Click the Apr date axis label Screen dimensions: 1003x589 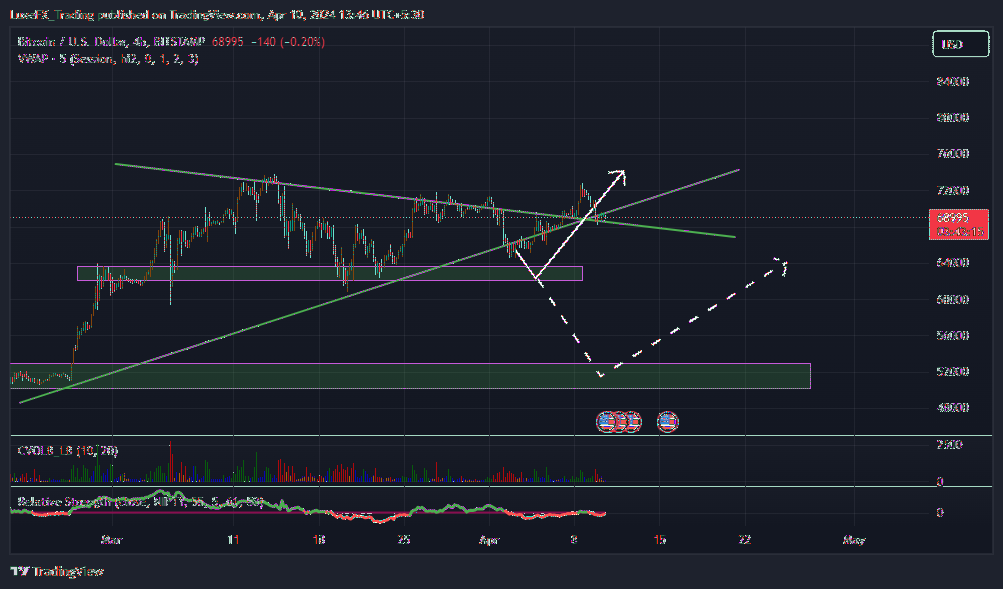pyautogui.click(x=489, y=540)
